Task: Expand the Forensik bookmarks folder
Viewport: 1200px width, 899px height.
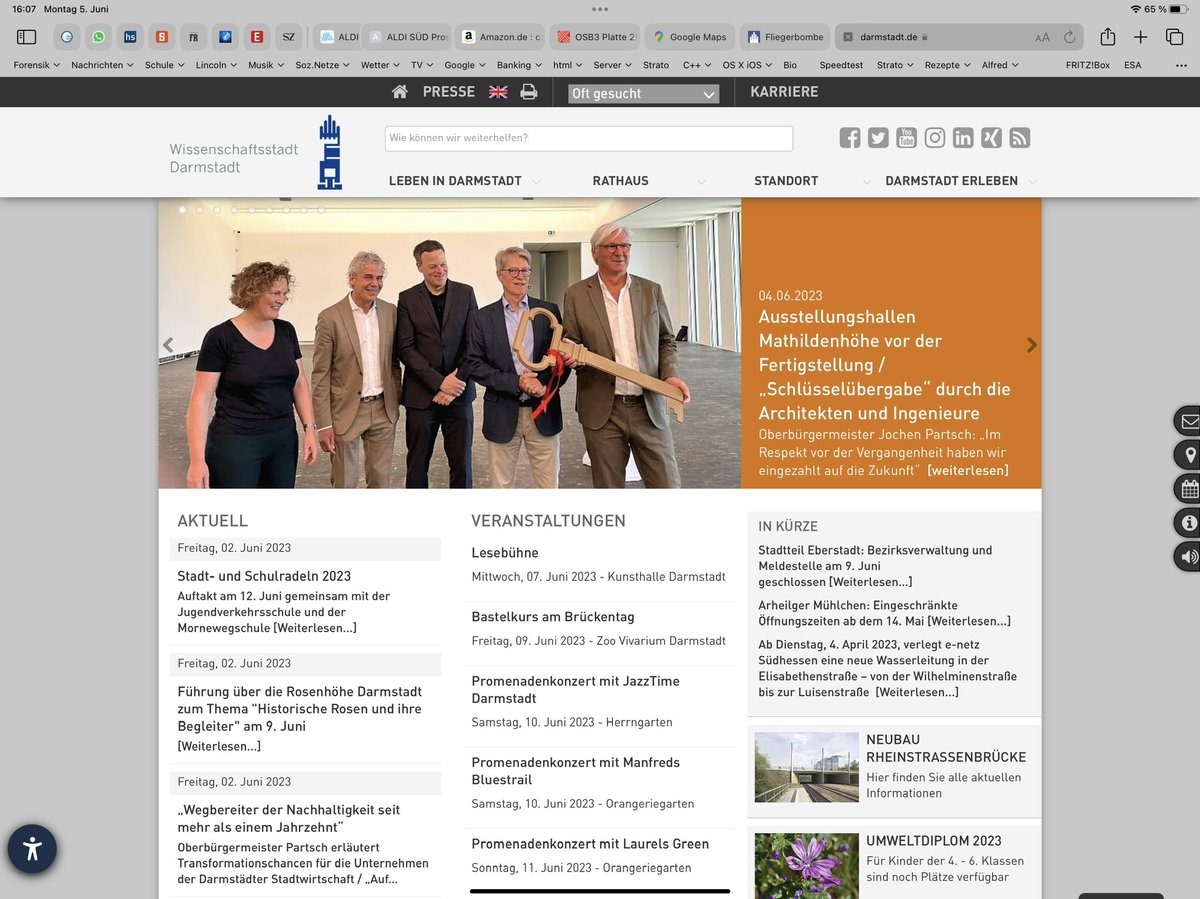Action: point(36,65)
